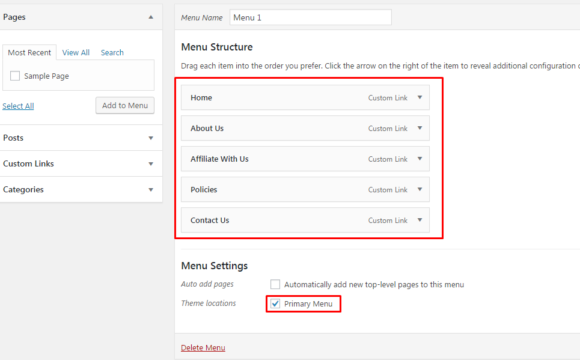Viewport: 580px width, 360px height.
Task: Expand the Custom Links section
Action: pos(151,164)
